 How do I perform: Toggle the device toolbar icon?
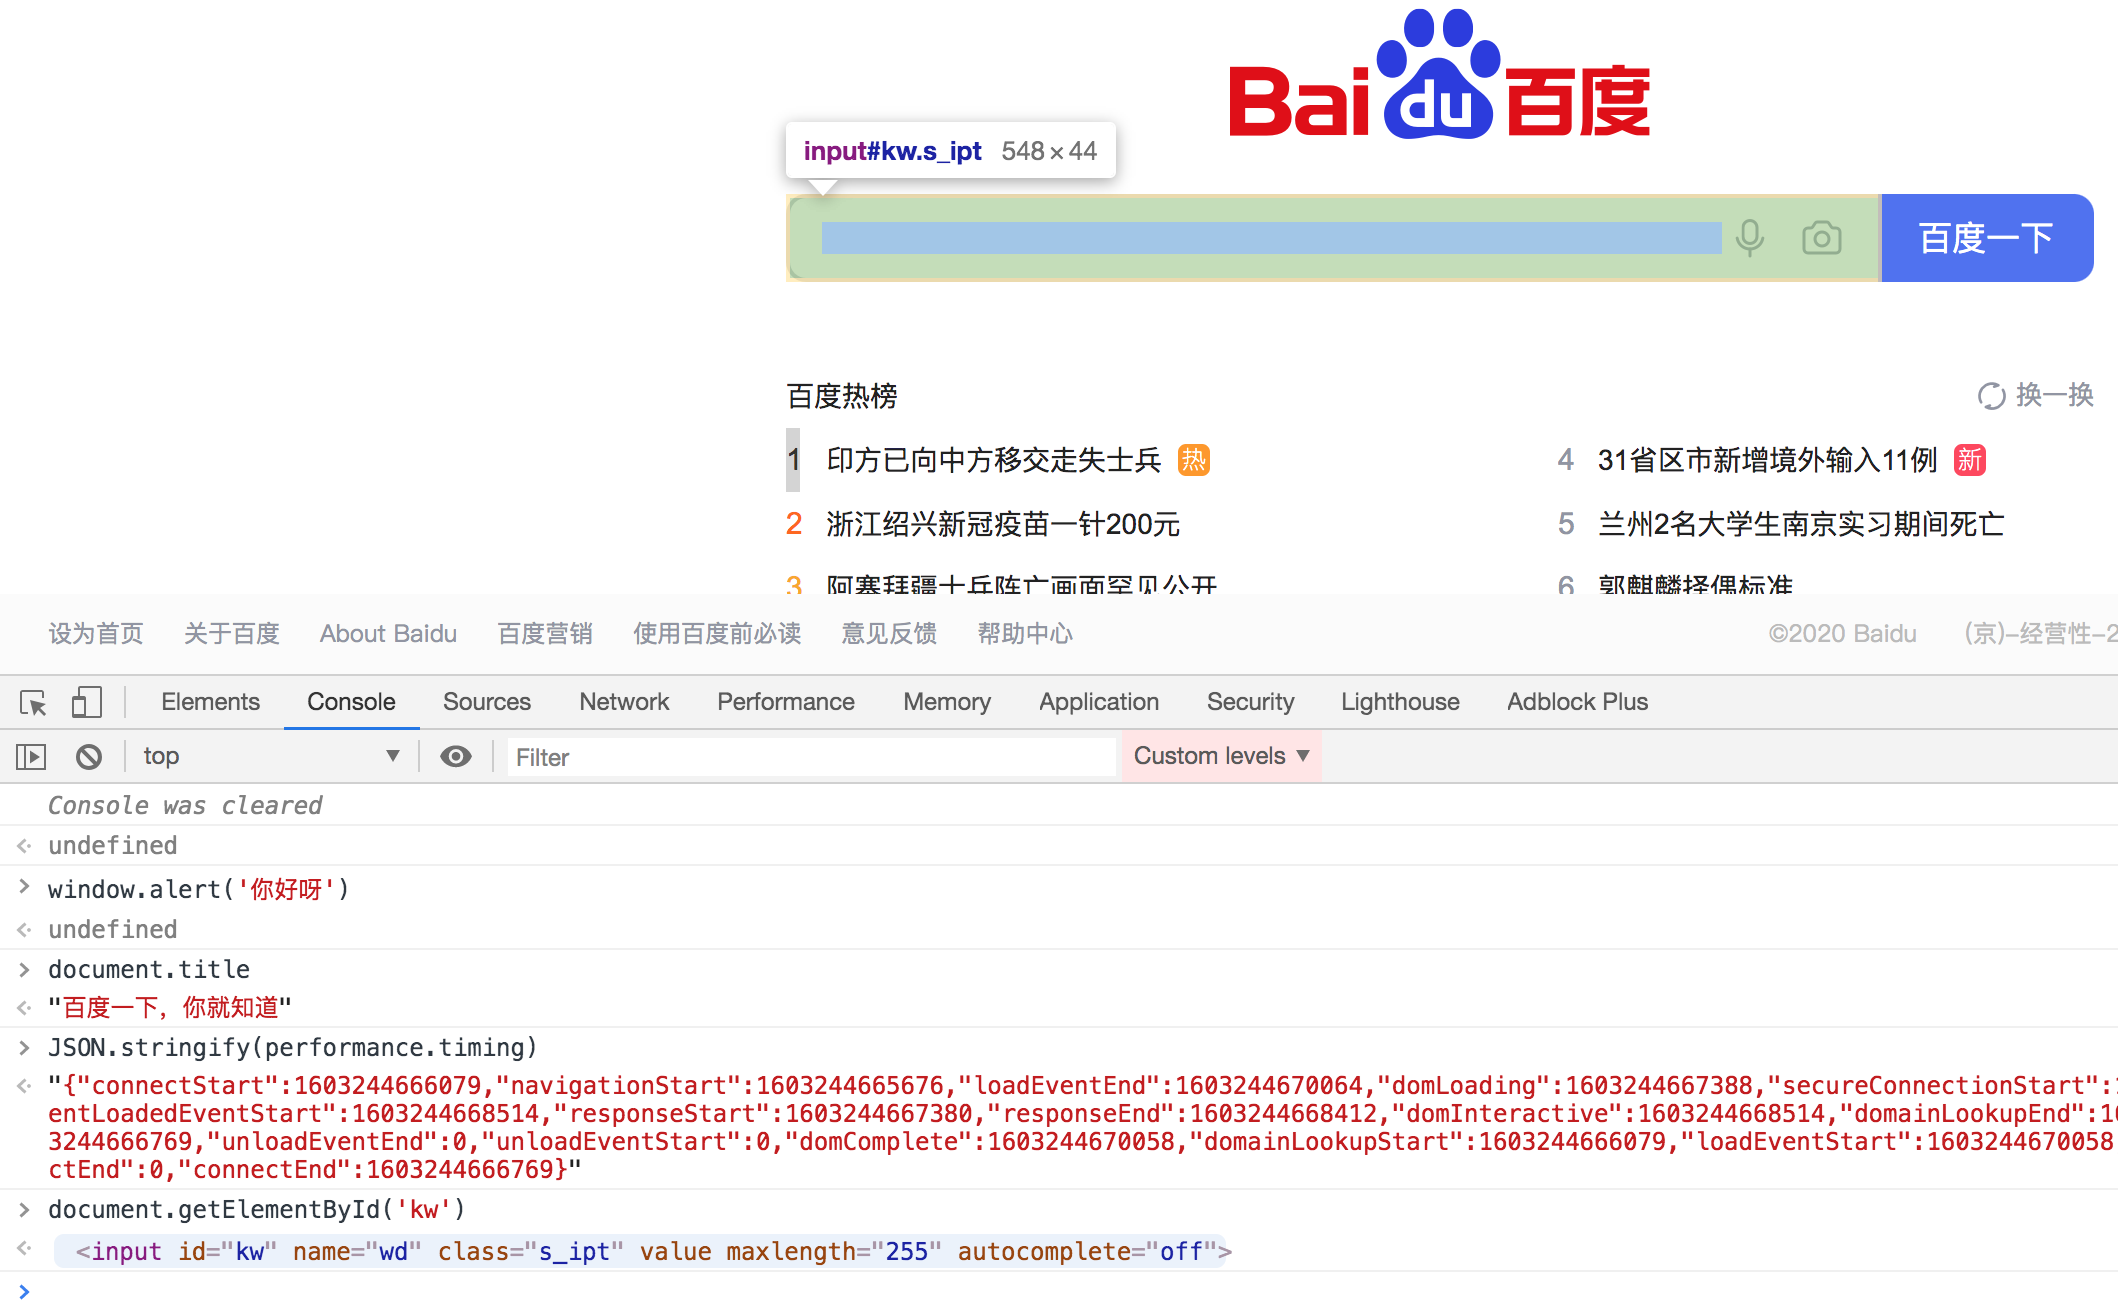[87, 703]
